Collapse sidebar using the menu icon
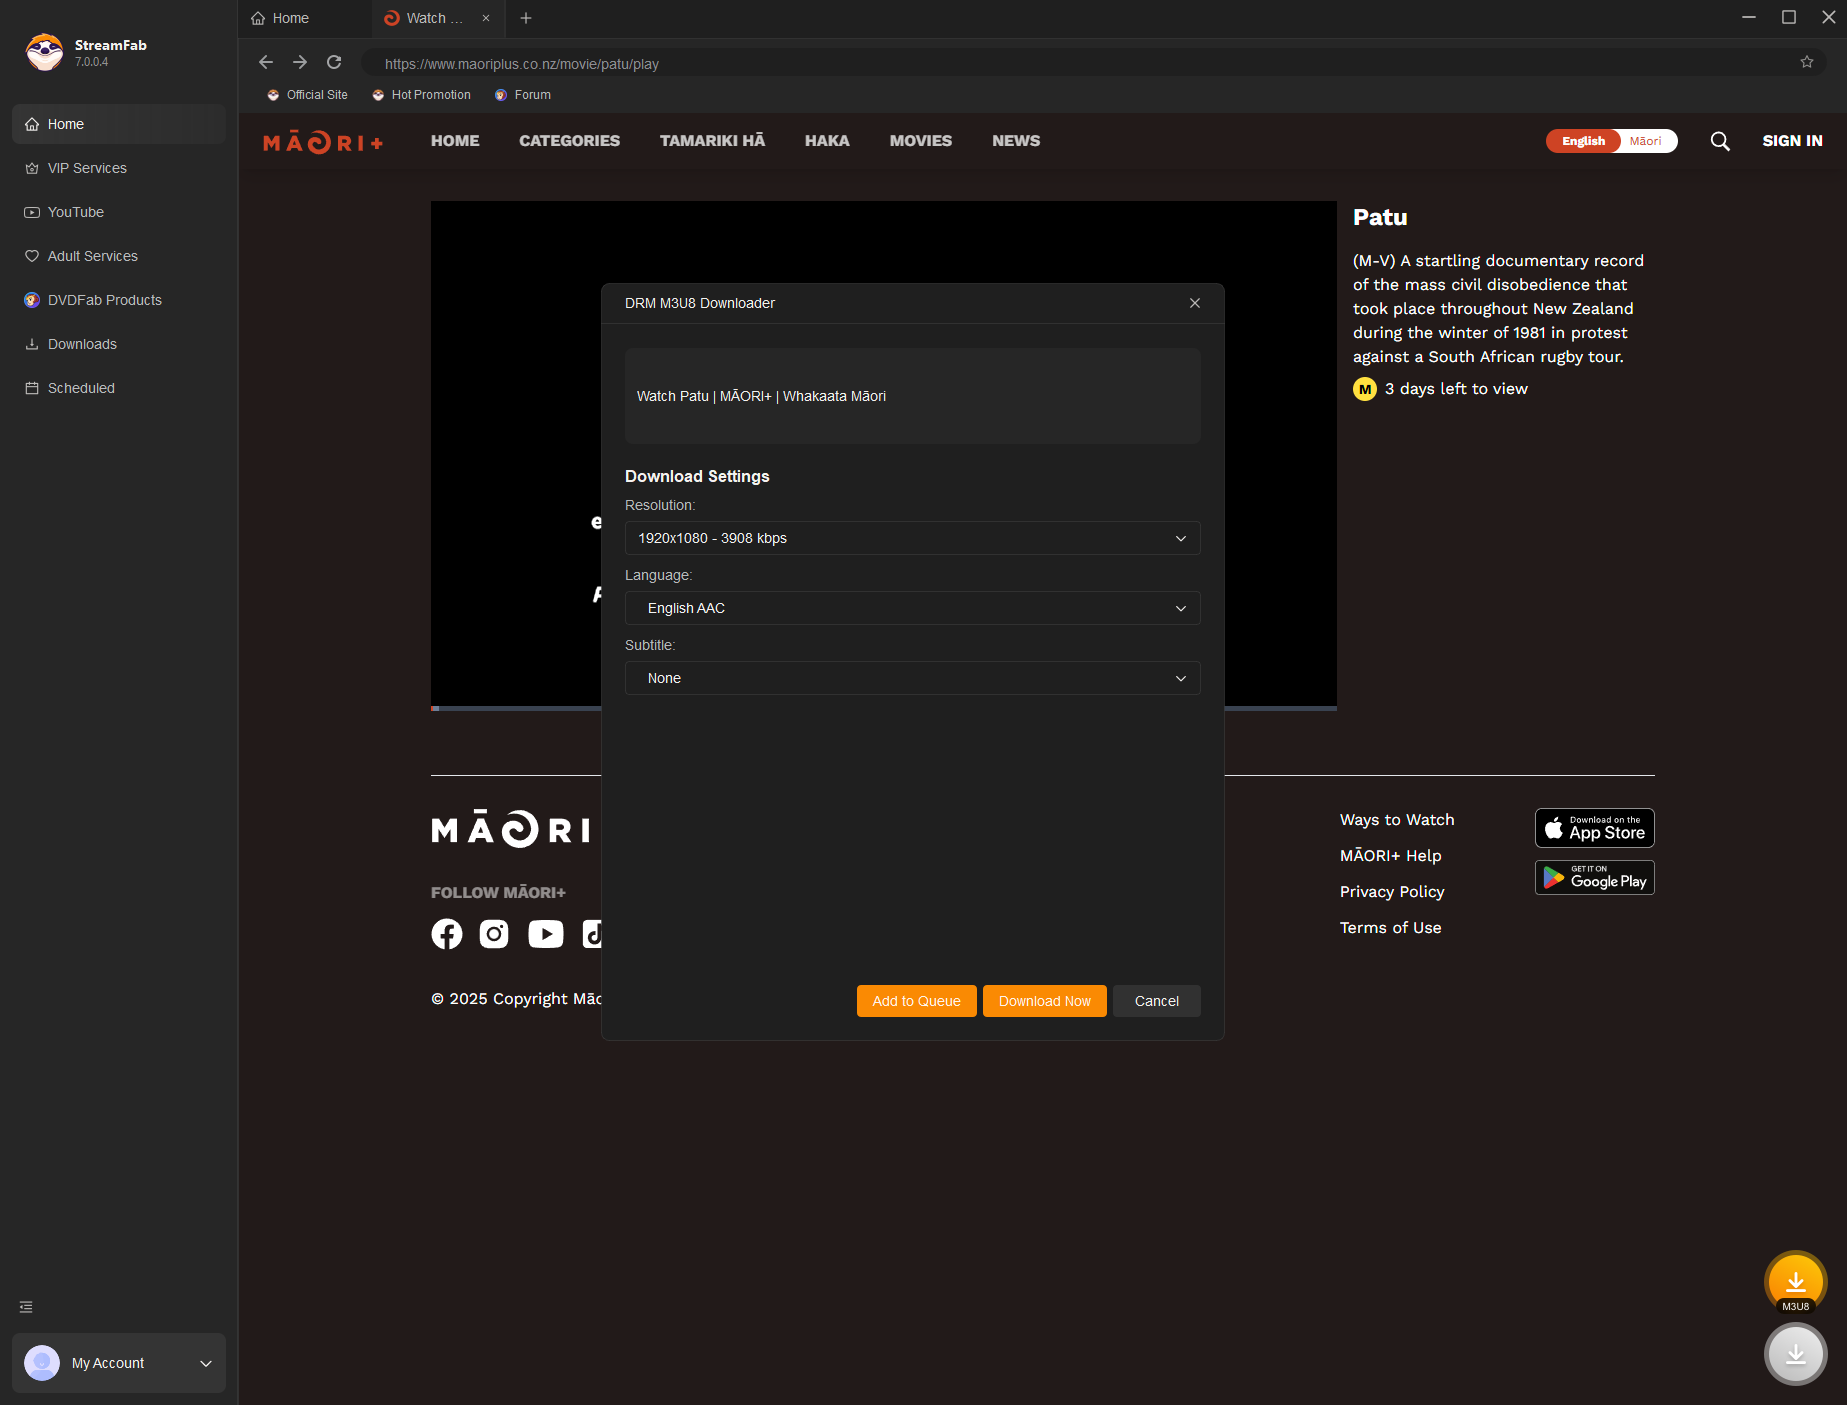The height and width of the screenshot is (1405, 1847). pos(26,1307)
